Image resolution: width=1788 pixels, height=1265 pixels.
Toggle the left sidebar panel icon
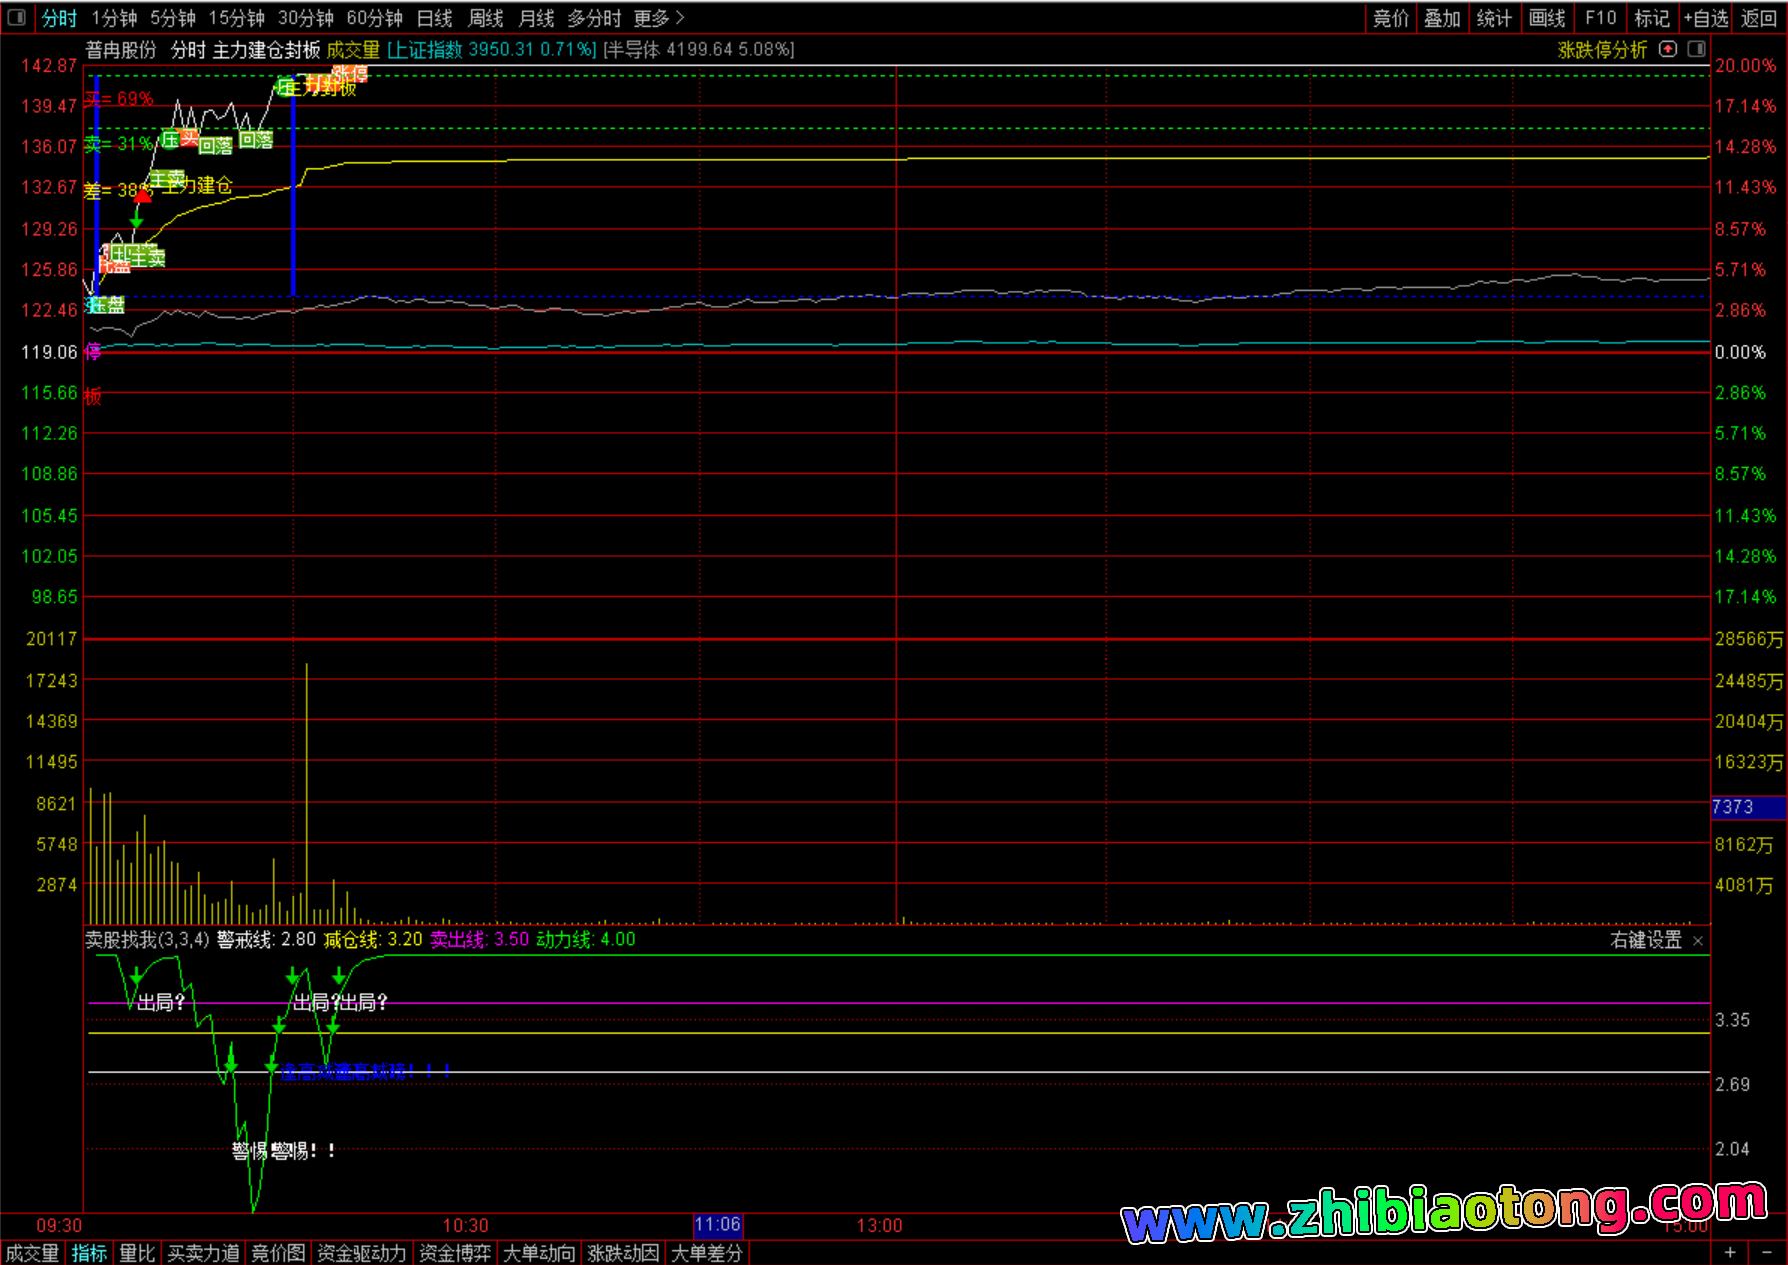pos(16,18)
